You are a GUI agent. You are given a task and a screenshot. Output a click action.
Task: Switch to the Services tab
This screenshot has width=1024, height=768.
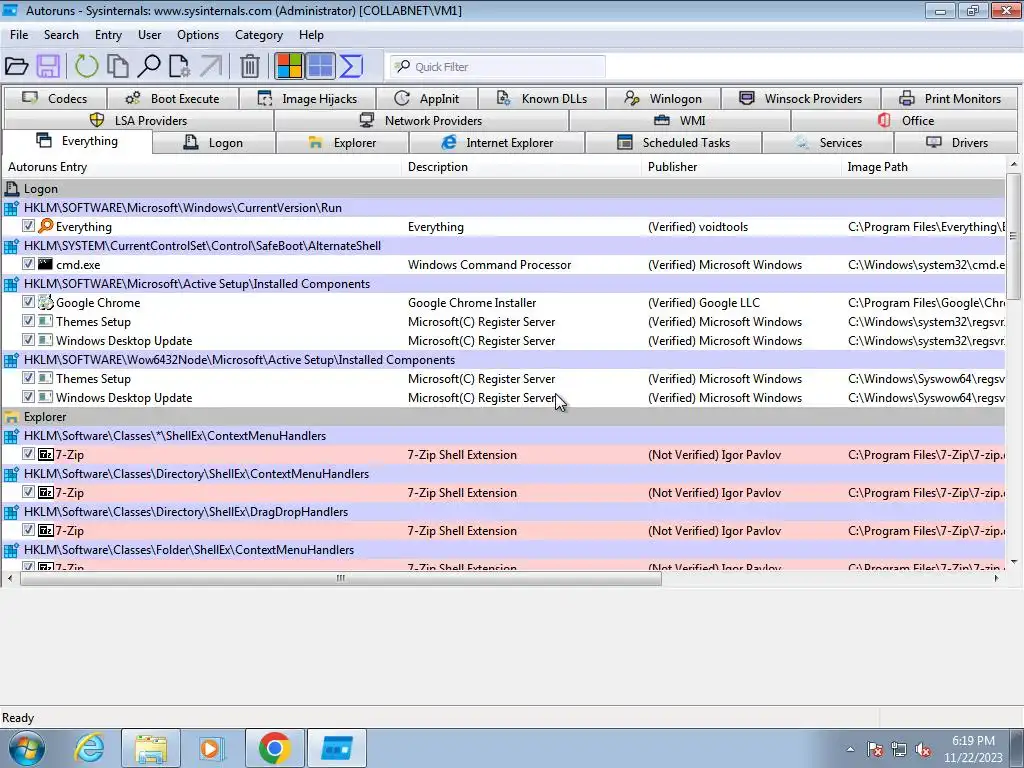[x=828, y=142]
